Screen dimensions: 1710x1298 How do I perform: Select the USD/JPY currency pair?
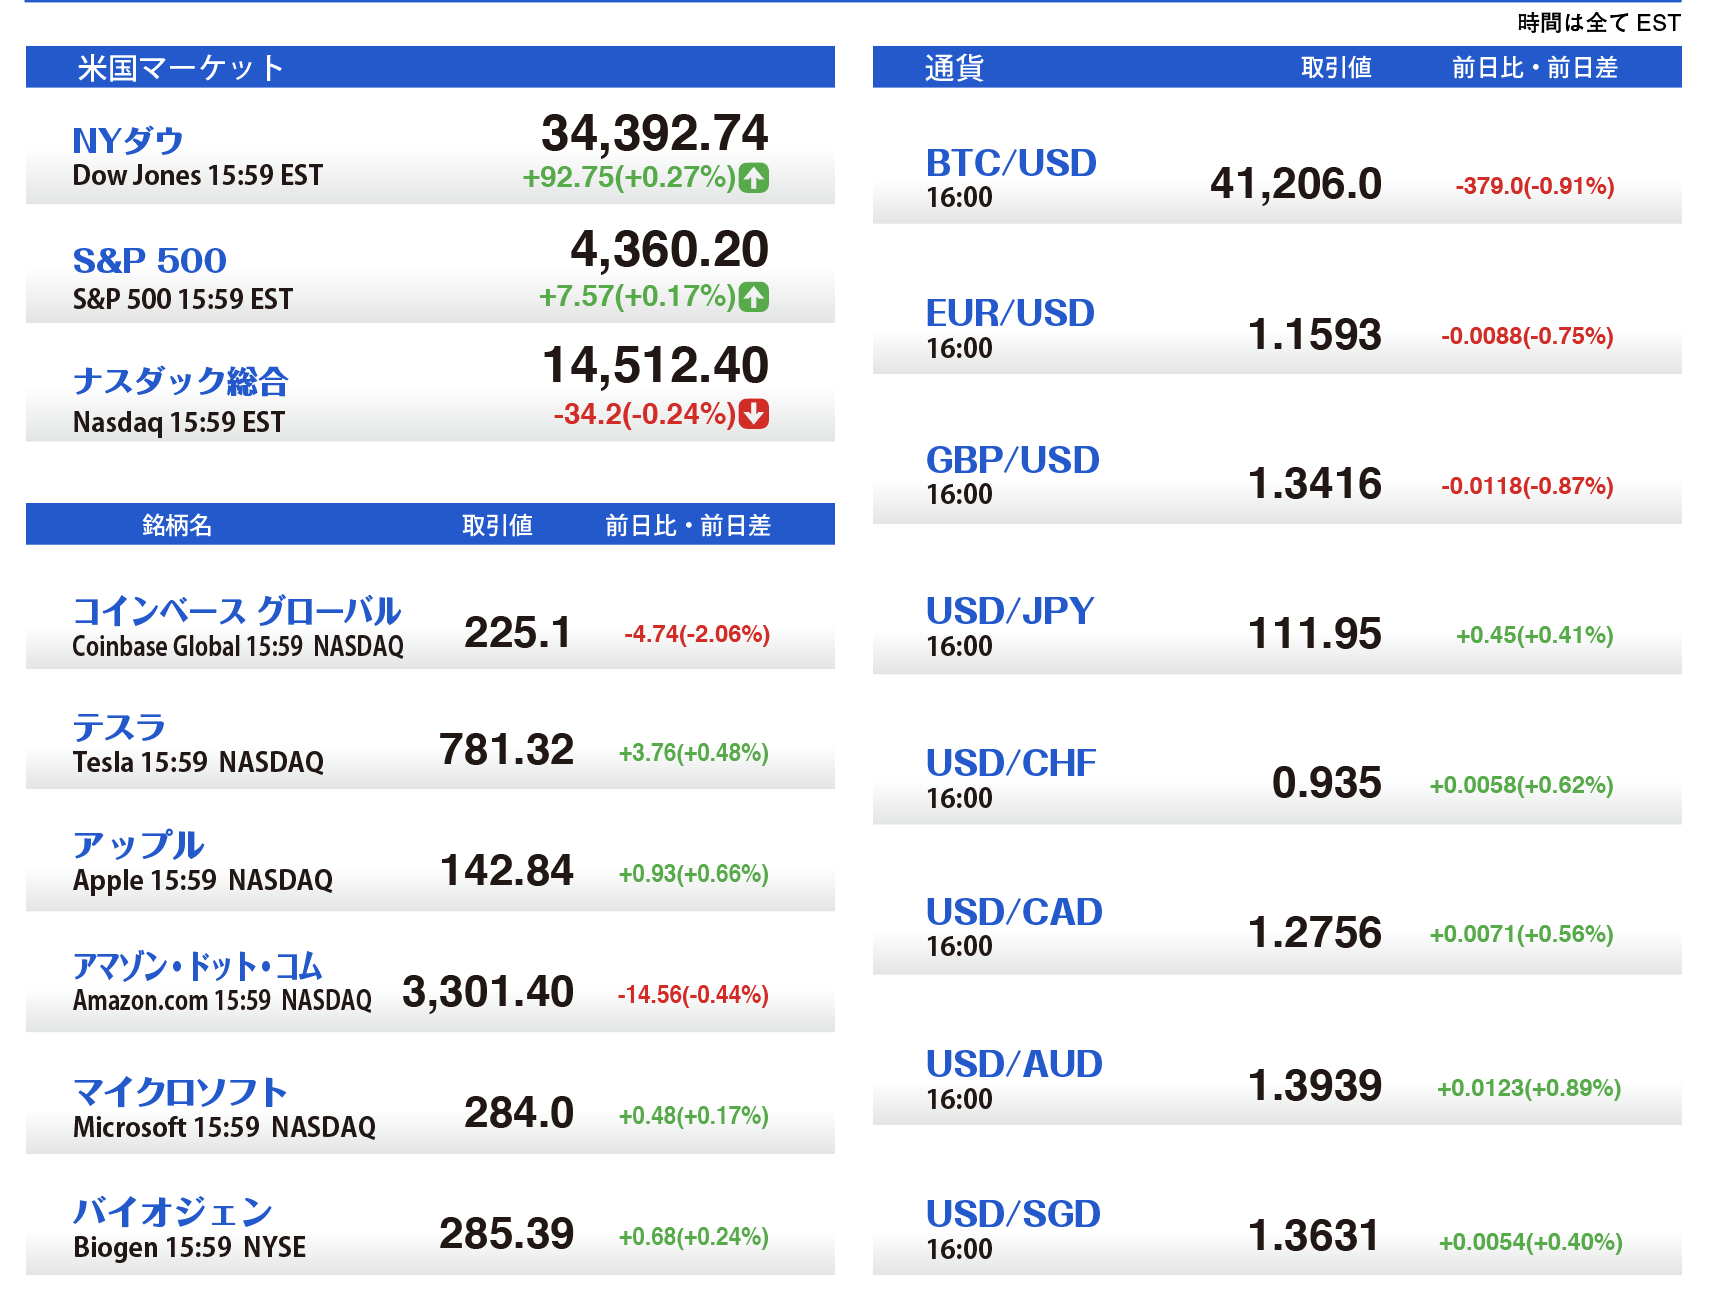(1010, 611)
